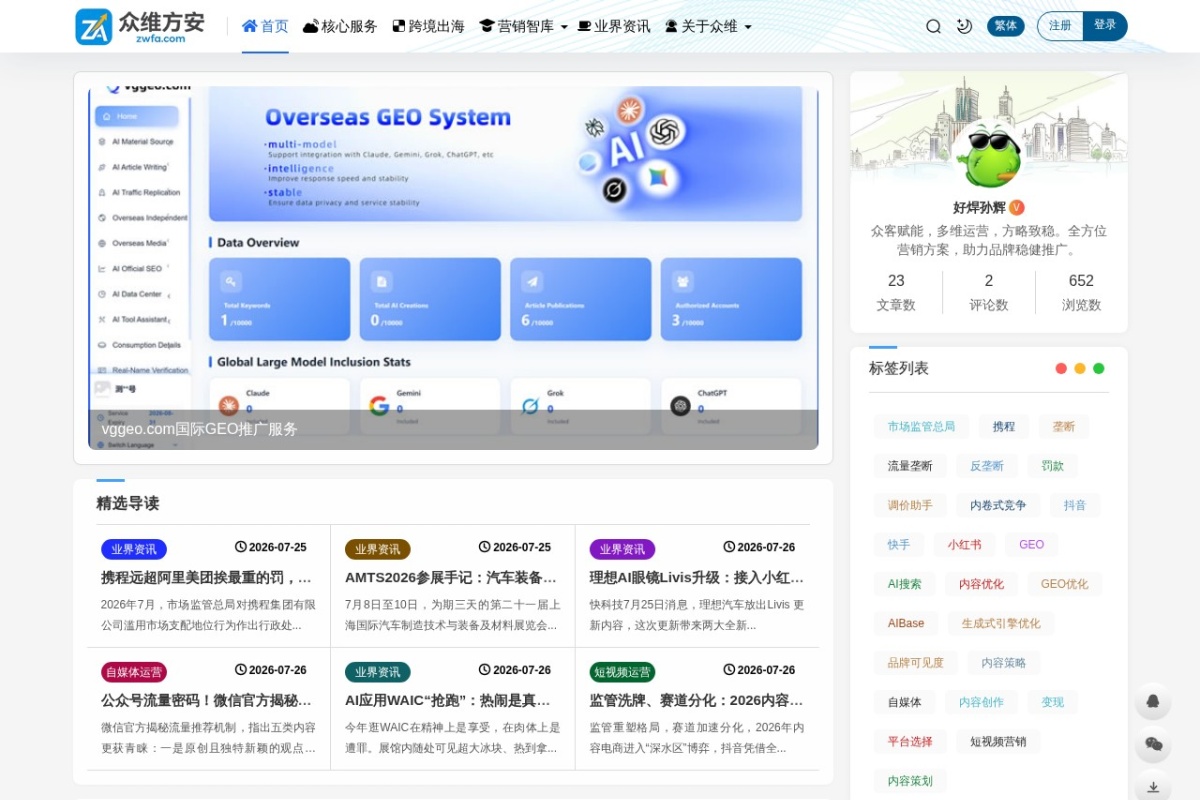Select the 快手 tag
The width and height of the screenshot is (1200, 800).
(x=899, y=545)
